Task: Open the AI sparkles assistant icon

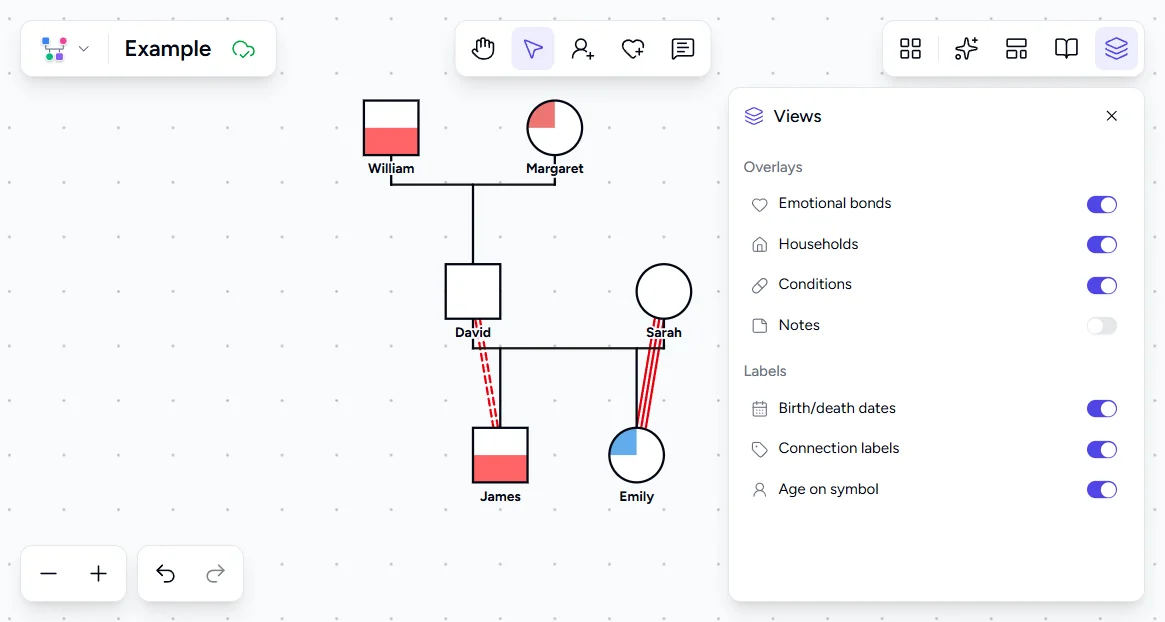Action: coord(966,49)
